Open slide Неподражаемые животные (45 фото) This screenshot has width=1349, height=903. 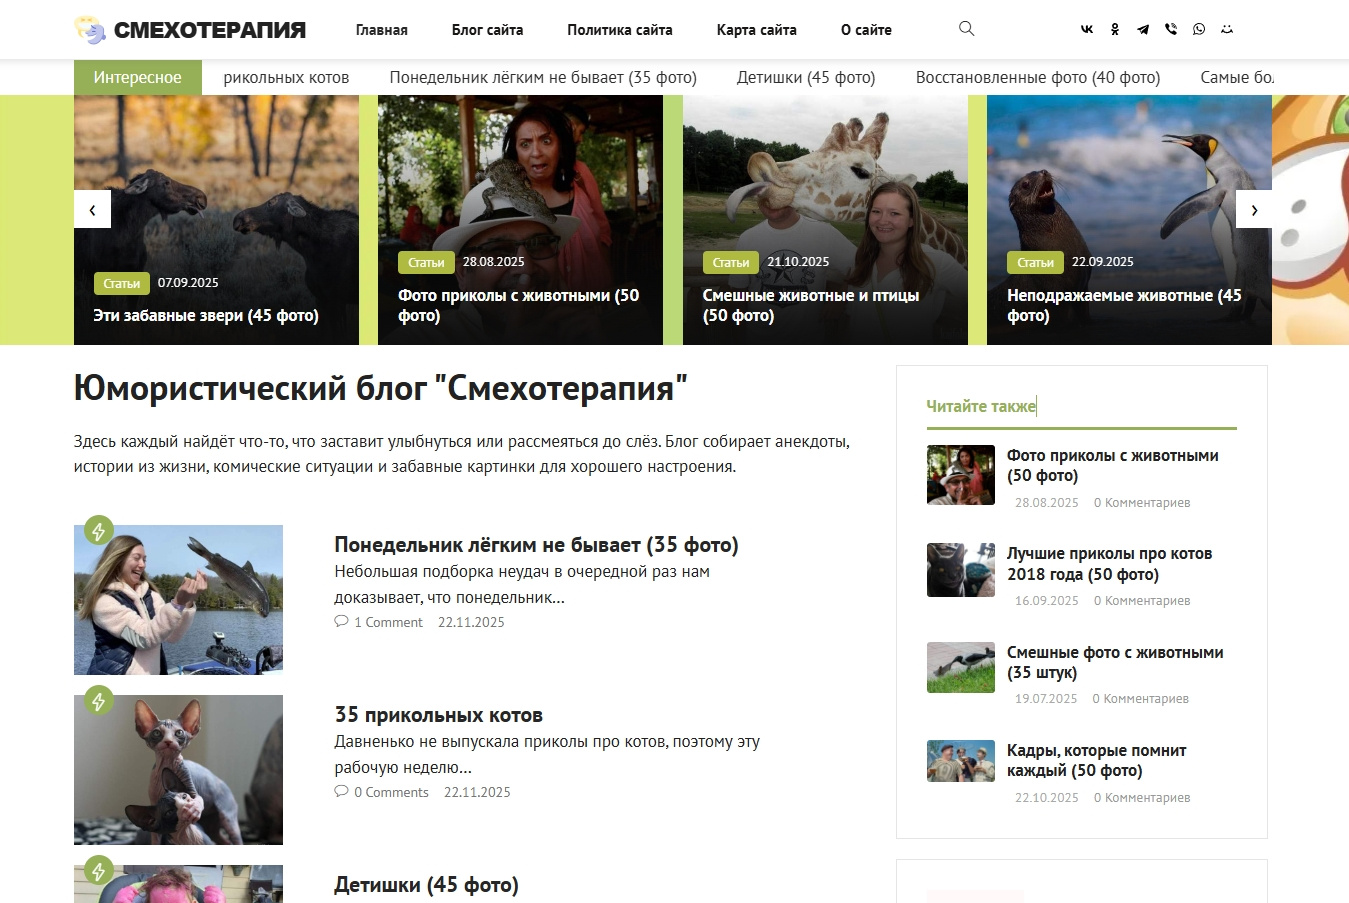coord(1124,305)
